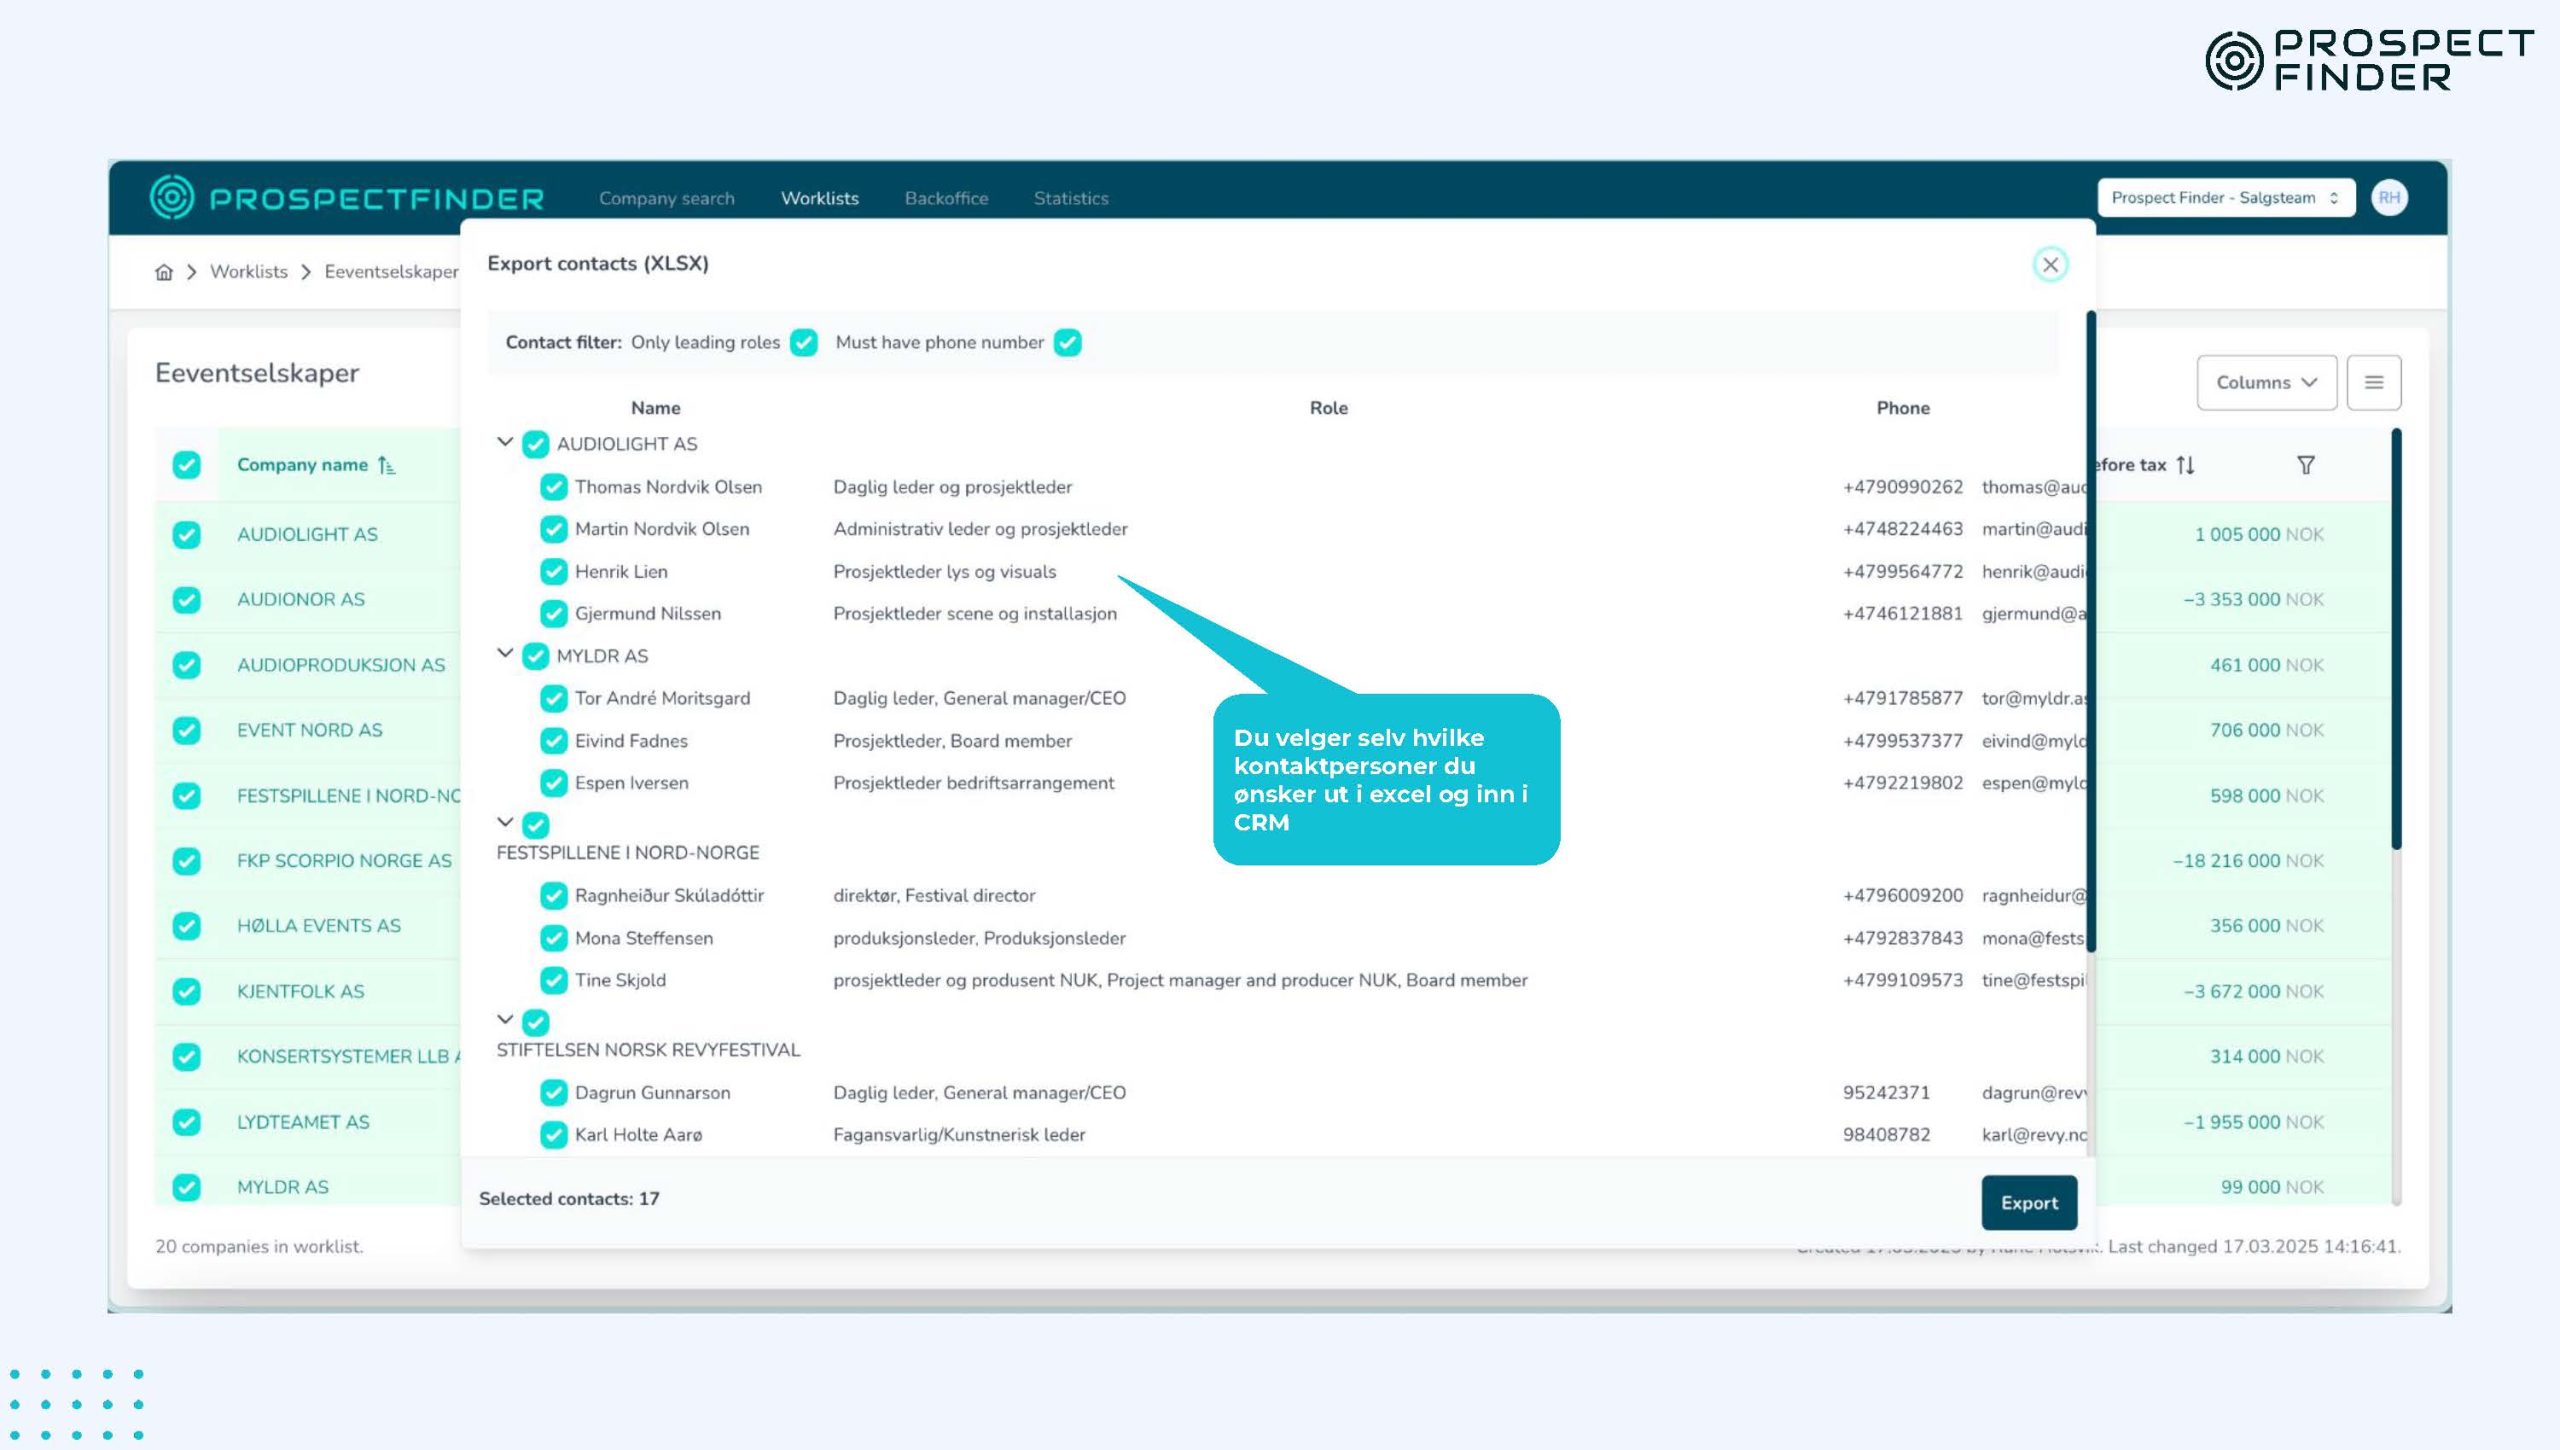Click the before tax sort arrows
This screenshot has height=1450, width=2560.
2186,466
